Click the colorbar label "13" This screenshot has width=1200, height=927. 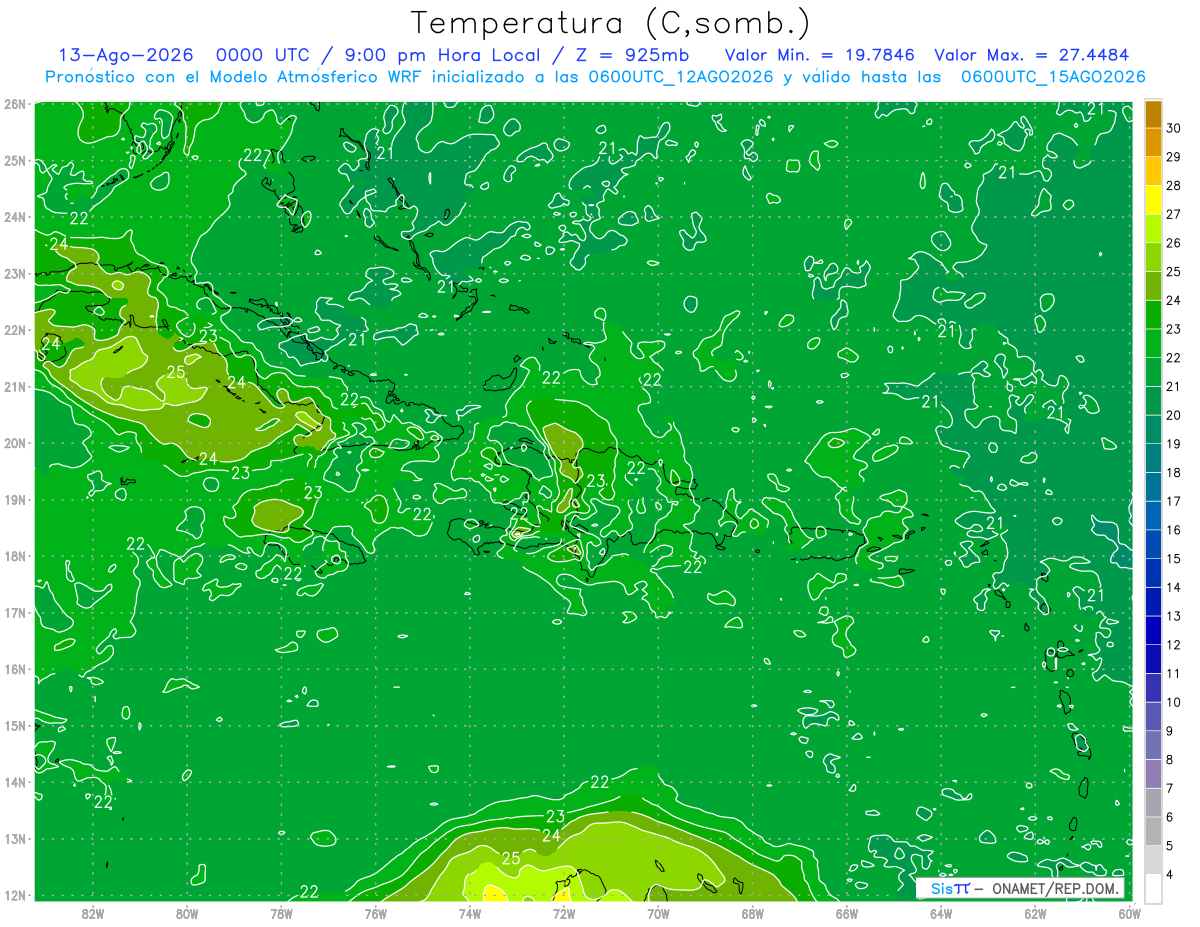point(1173,616)
